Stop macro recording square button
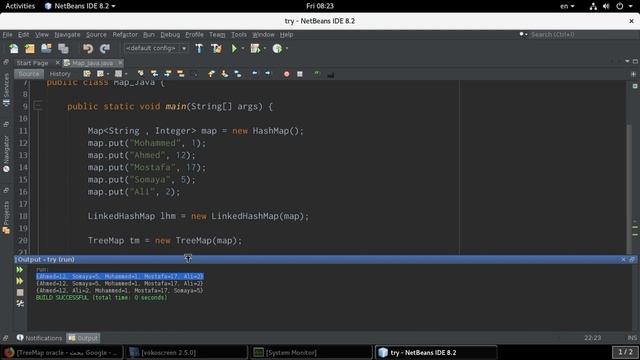 pyautogui.click(x=300, y=74)
